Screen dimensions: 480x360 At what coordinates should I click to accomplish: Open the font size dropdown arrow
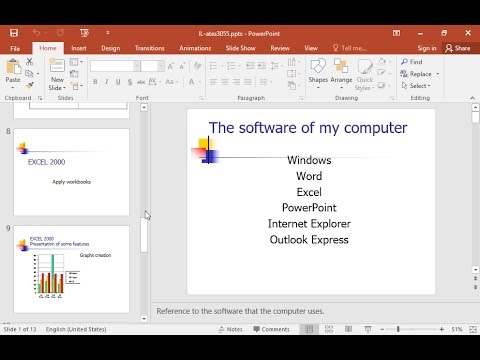pyautogui.click(x=161, y=66)
